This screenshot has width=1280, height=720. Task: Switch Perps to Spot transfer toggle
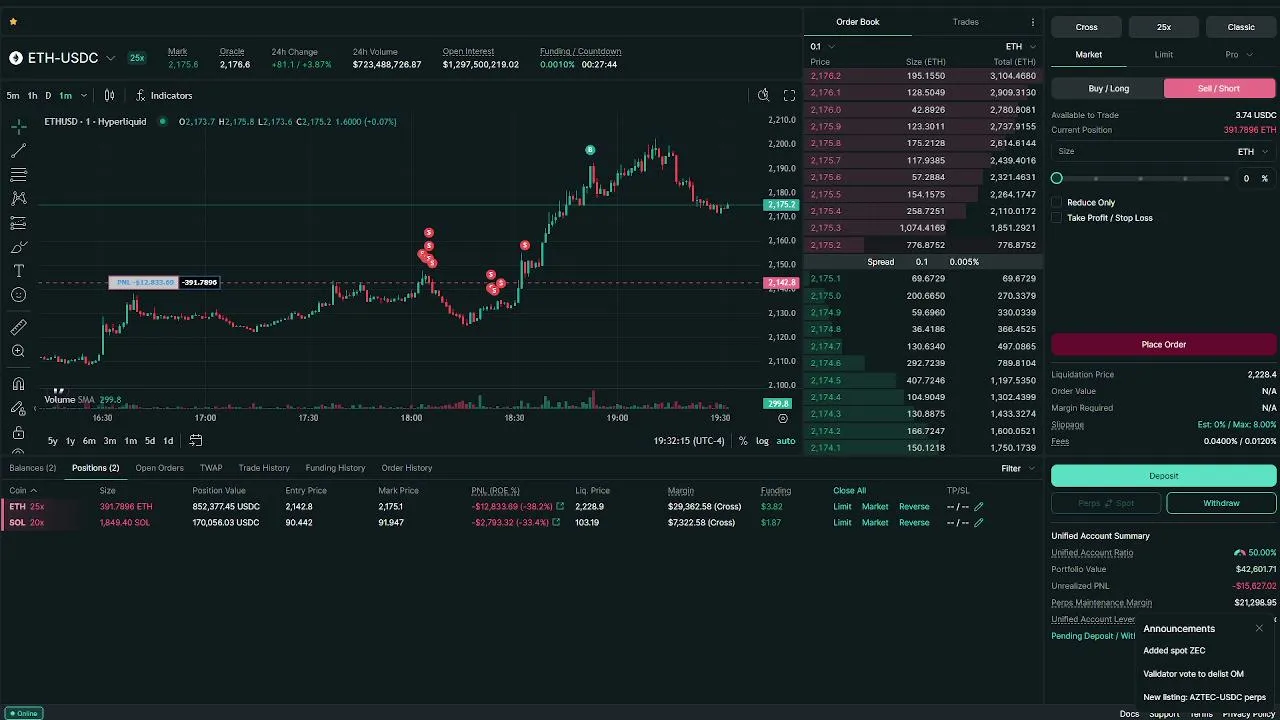1106,503
